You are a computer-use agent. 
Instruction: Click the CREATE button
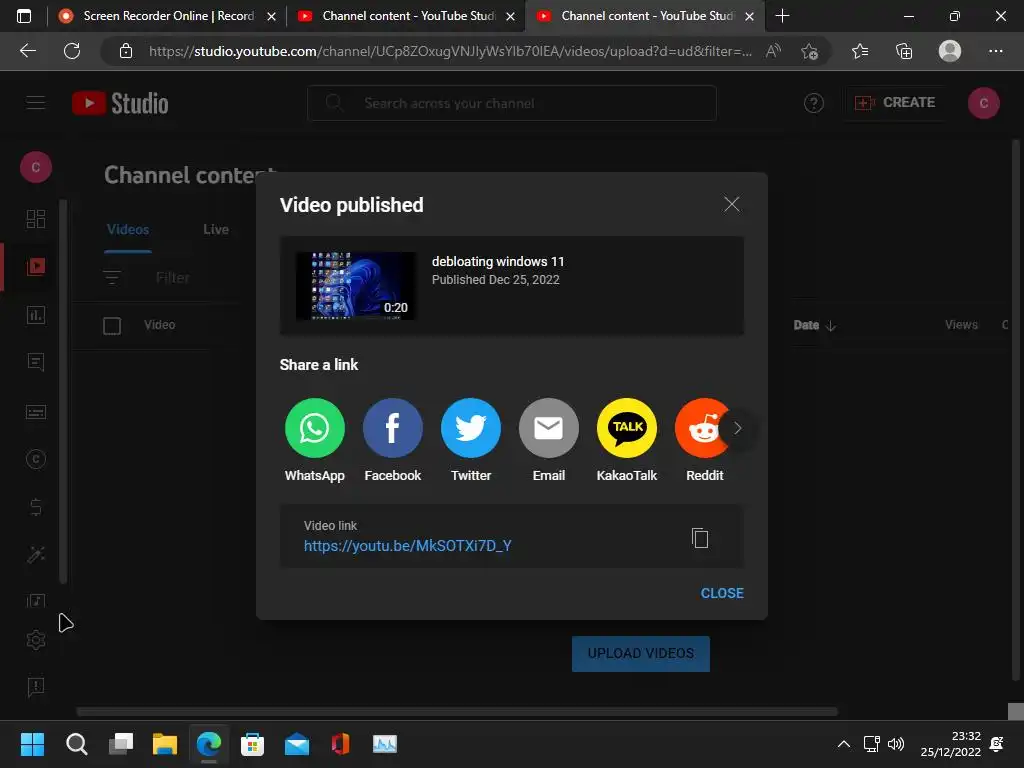[895, 103]
